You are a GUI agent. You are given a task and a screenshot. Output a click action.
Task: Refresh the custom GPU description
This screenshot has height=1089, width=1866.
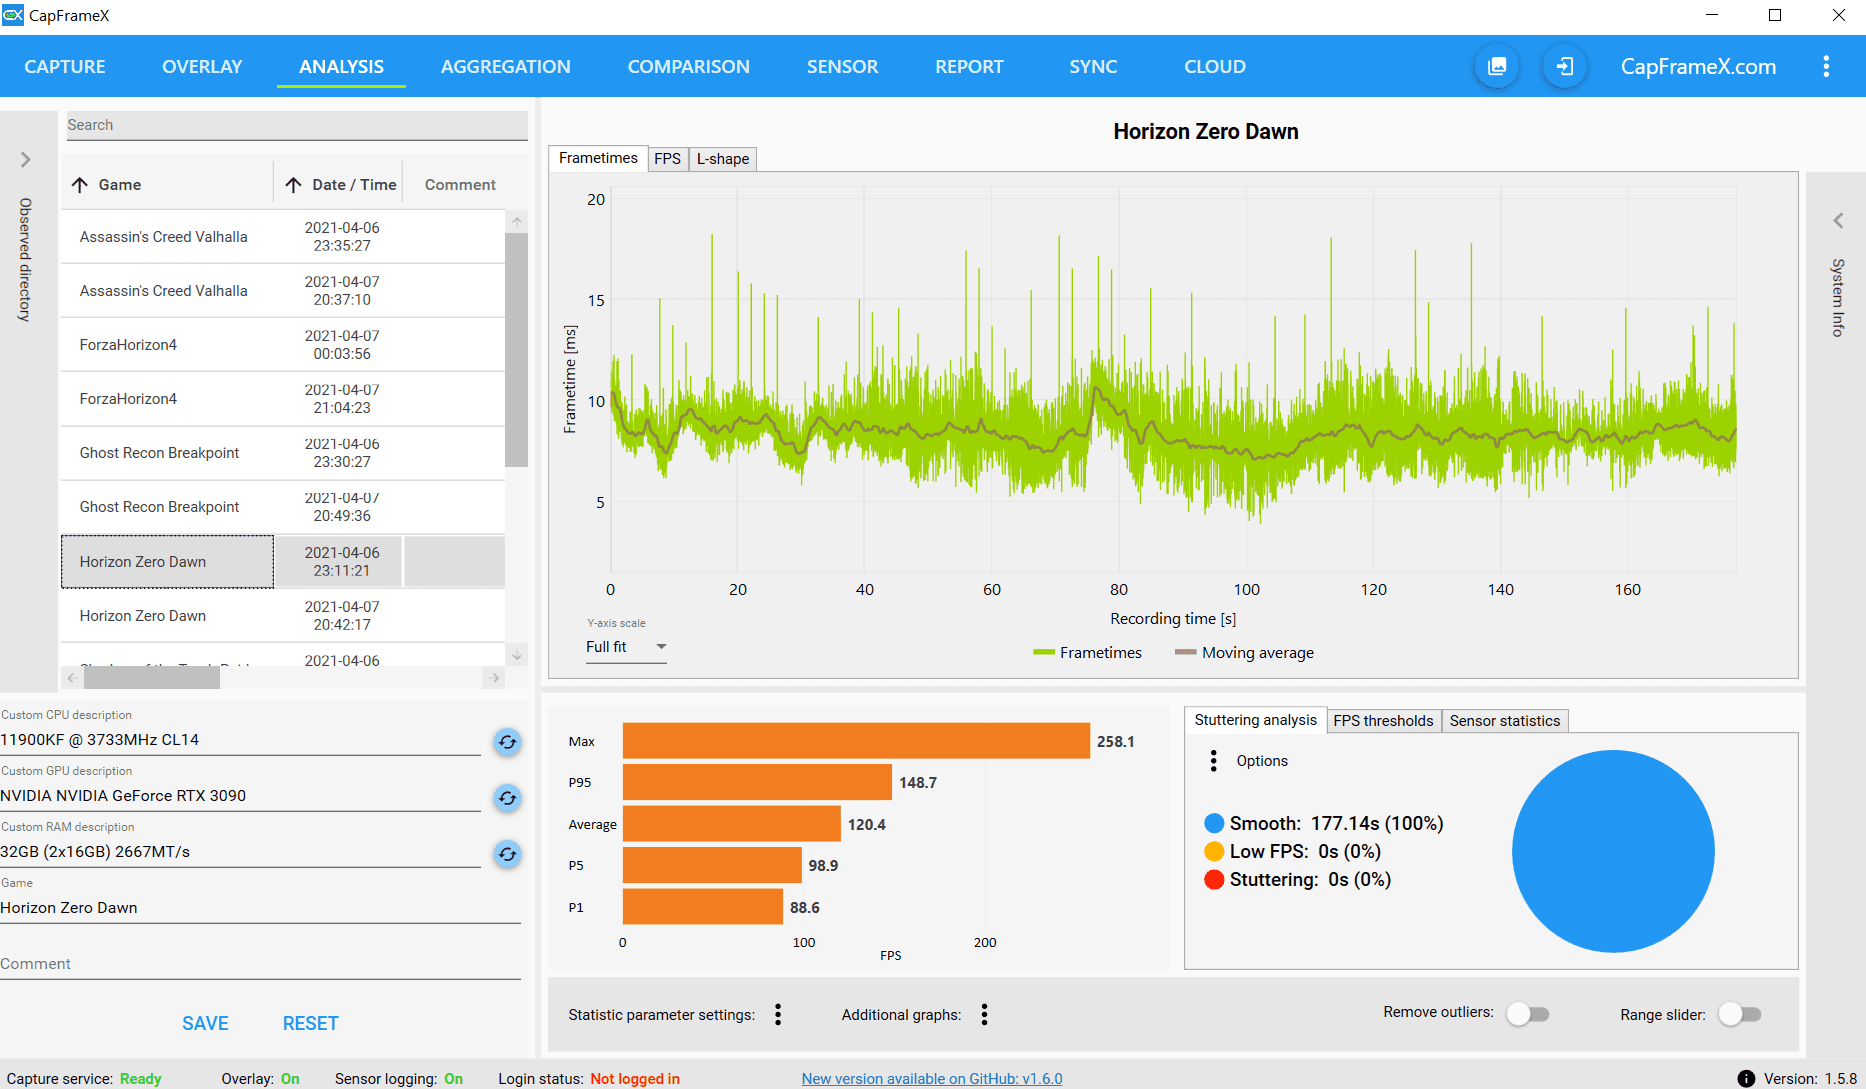point(508,798)
